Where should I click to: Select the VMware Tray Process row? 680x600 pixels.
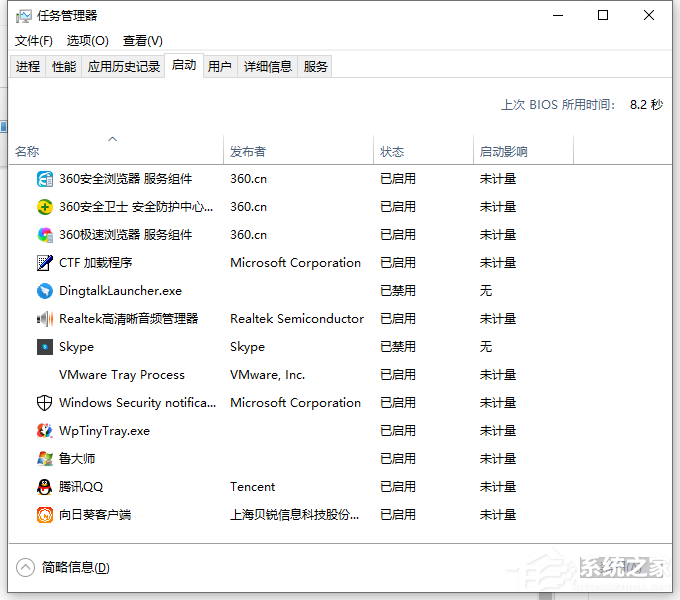pyautogui.click(x=122, y=375)
